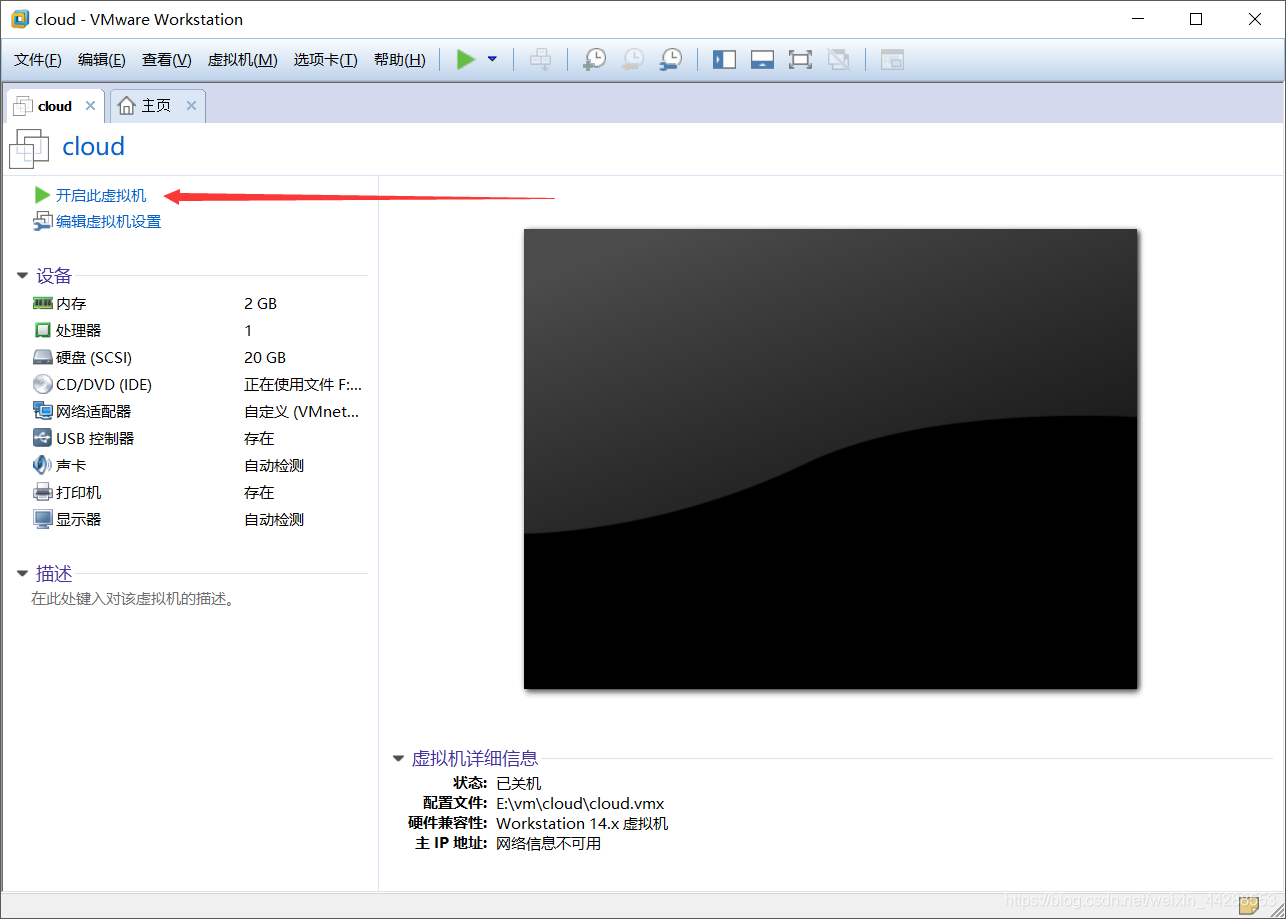Click the cloud VM icon beside the title

[x=28, y=148]
